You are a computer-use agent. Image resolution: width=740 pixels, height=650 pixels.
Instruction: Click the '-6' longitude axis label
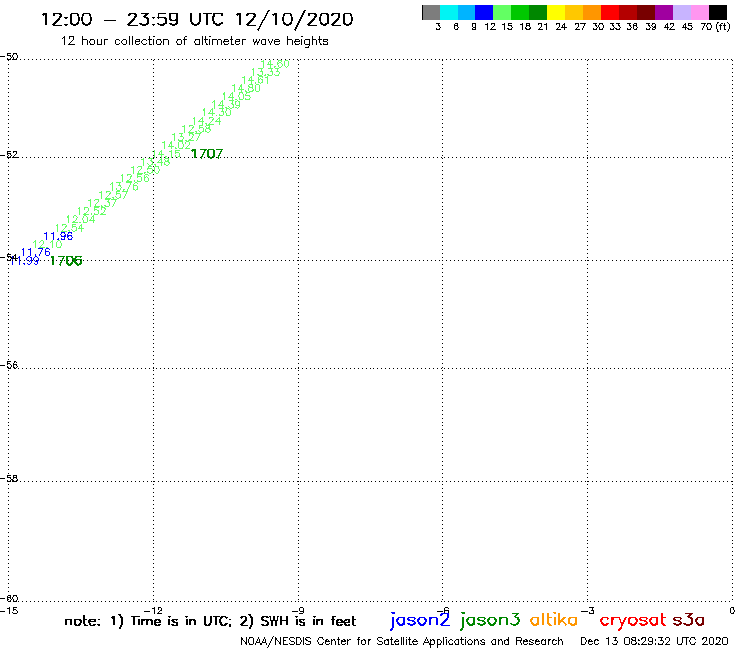pos(443,610)
